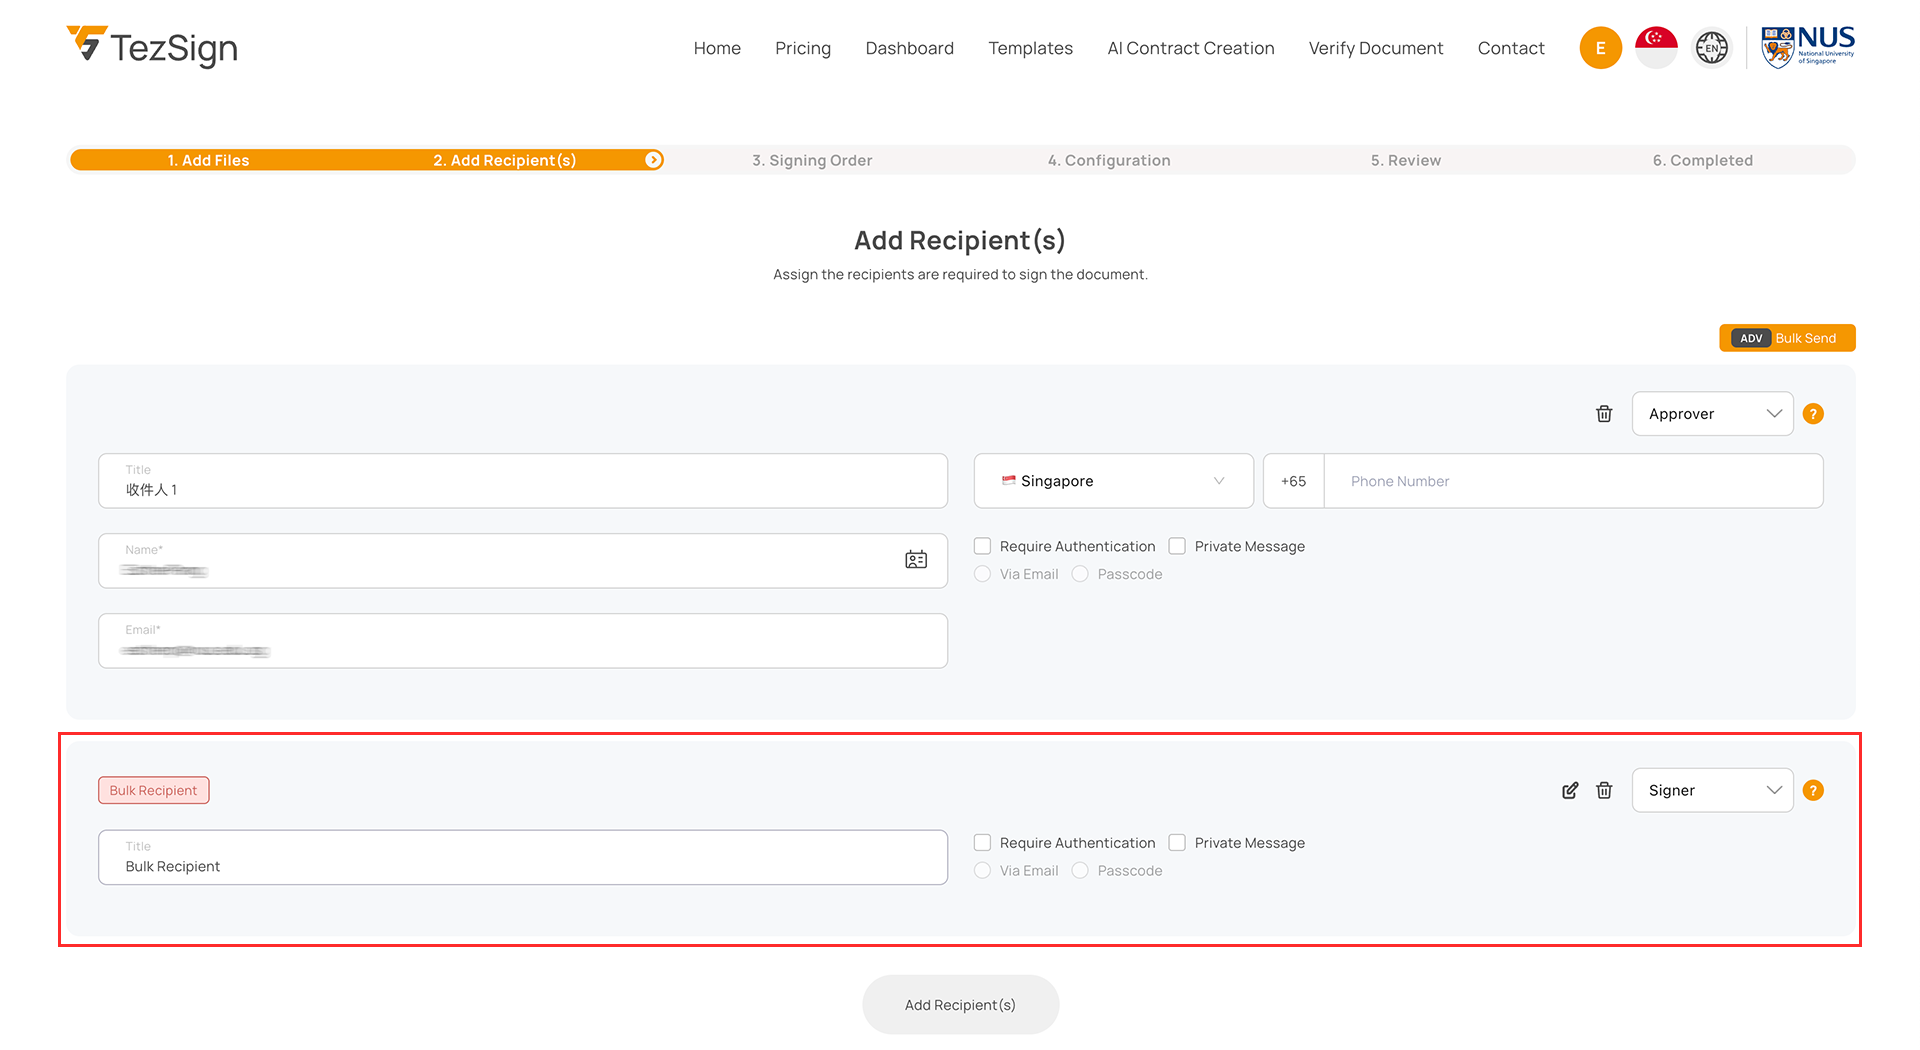The height and width of the screenshot is (1050, 1920).
Task: Expand the Singapore country dropdown
Action: tap(1113, 481)
